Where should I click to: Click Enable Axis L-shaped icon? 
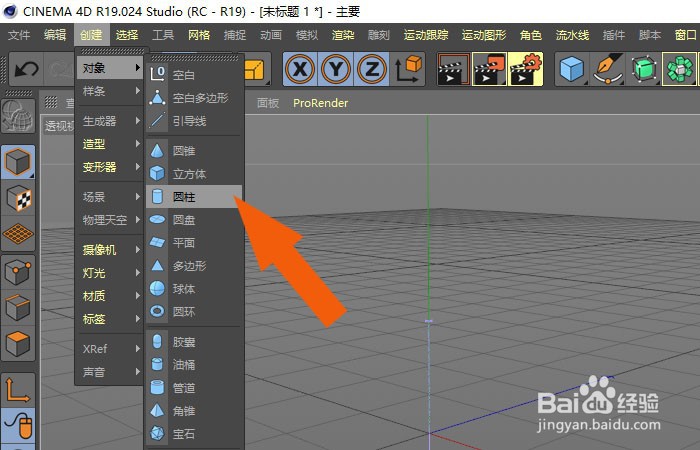click(x=18, y=390)
